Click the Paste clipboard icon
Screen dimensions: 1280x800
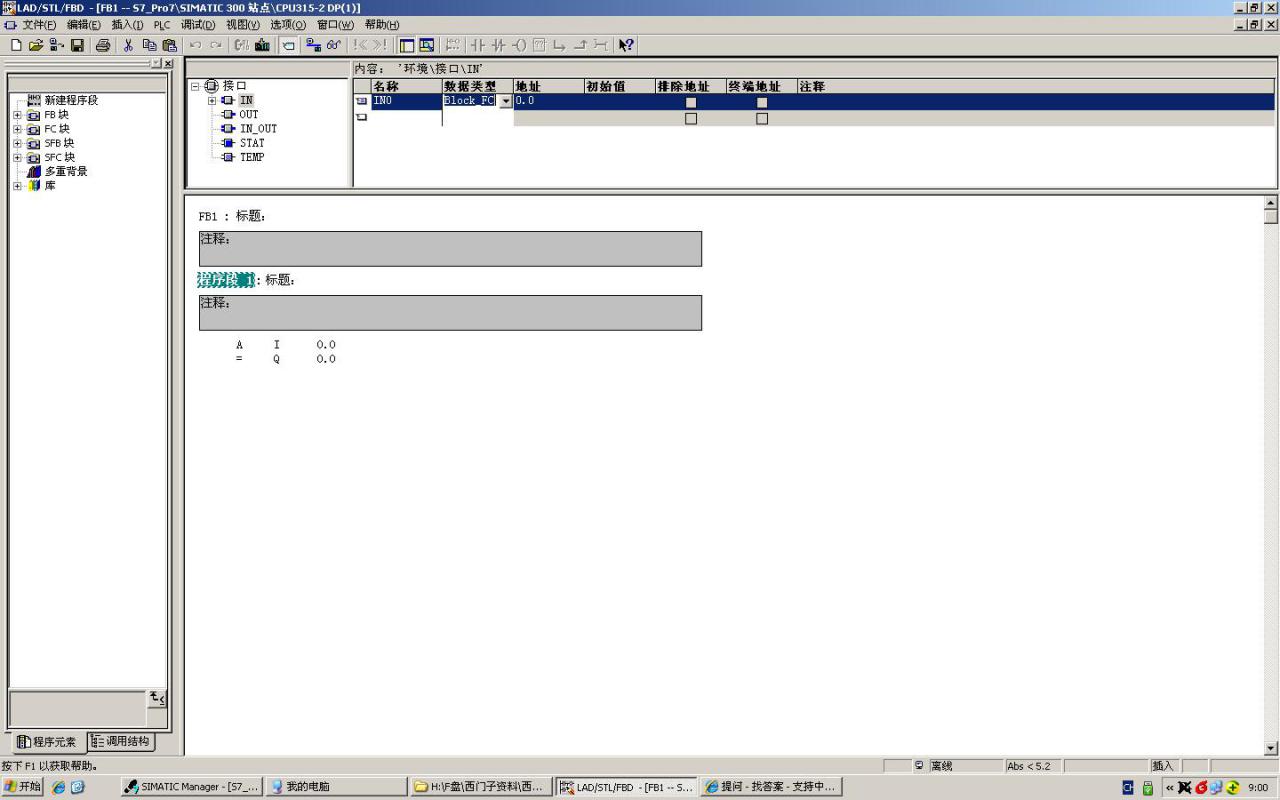[x=169, y=45]
